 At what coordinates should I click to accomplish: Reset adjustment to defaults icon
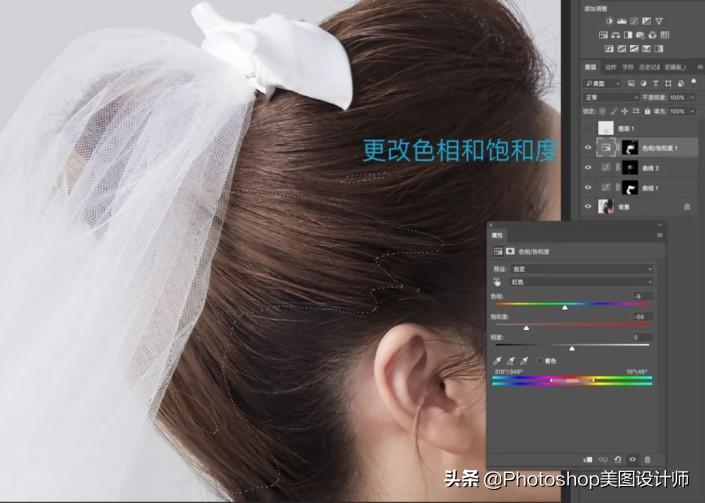pyautogui.click(x=617, y=458)
